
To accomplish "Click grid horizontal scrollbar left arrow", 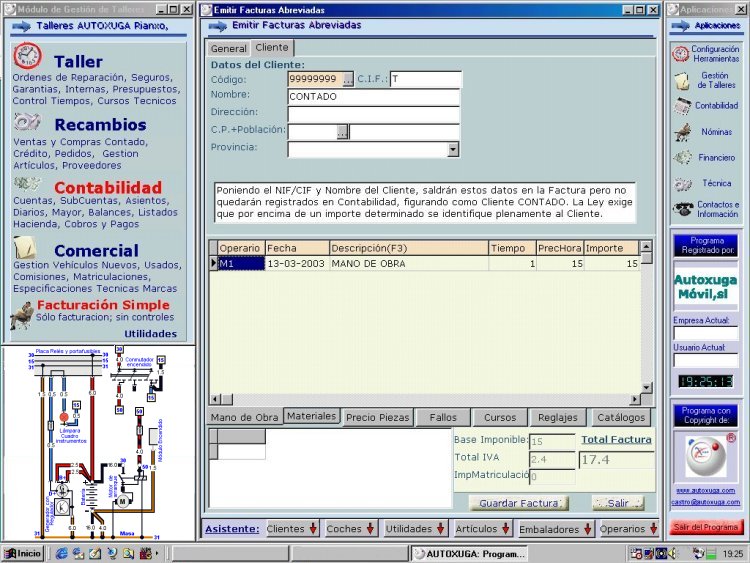I will (215, 399).
